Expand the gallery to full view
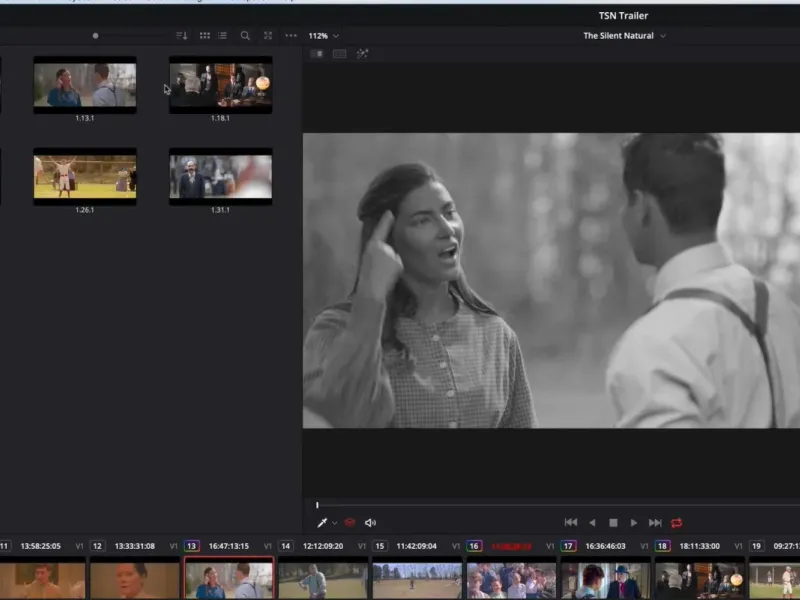The image size is (800, 600). tap(268, 36)
